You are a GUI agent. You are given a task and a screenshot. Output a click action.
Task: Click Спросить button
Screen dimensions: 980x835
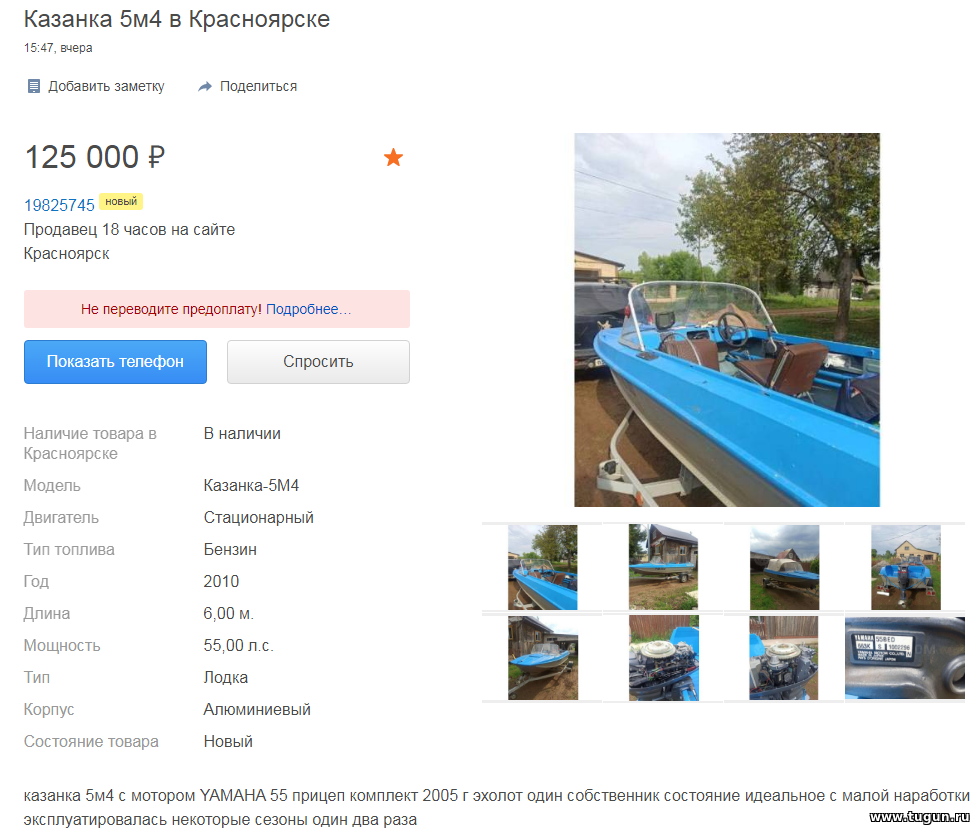(318, 362)
